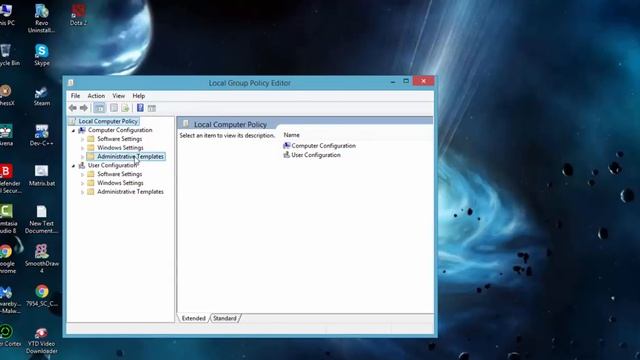
Task: Minimize the Local Group Policy Editor window
Action: click(x=393, y=82)
